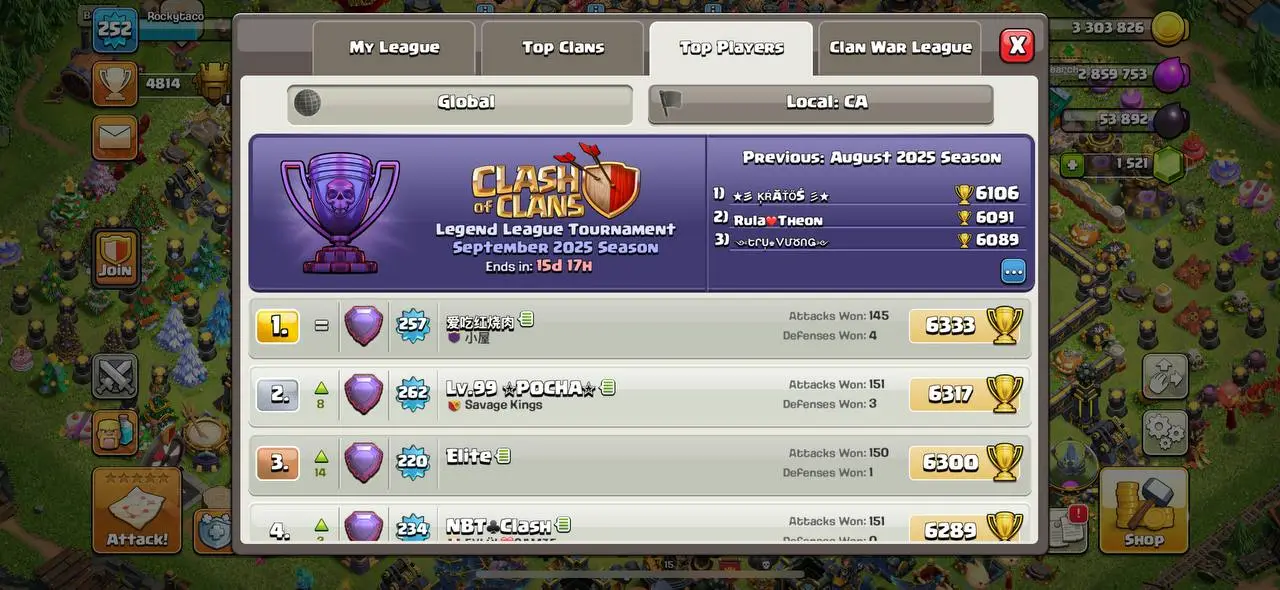Switch to Local: CA rankings
Image resolution: width=1280 pixels, height=590 pixels.
821,103
